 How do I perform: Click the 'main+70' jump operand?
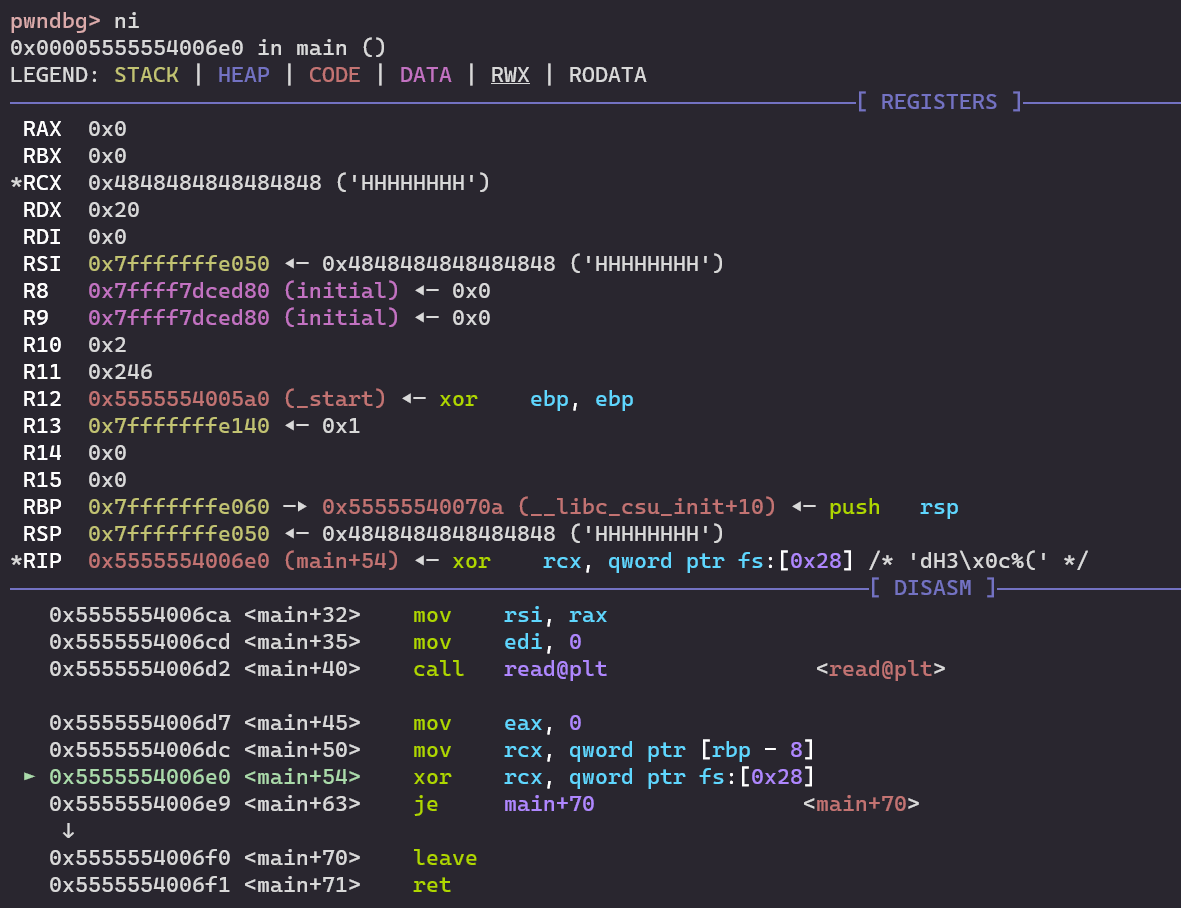[549, 804]
